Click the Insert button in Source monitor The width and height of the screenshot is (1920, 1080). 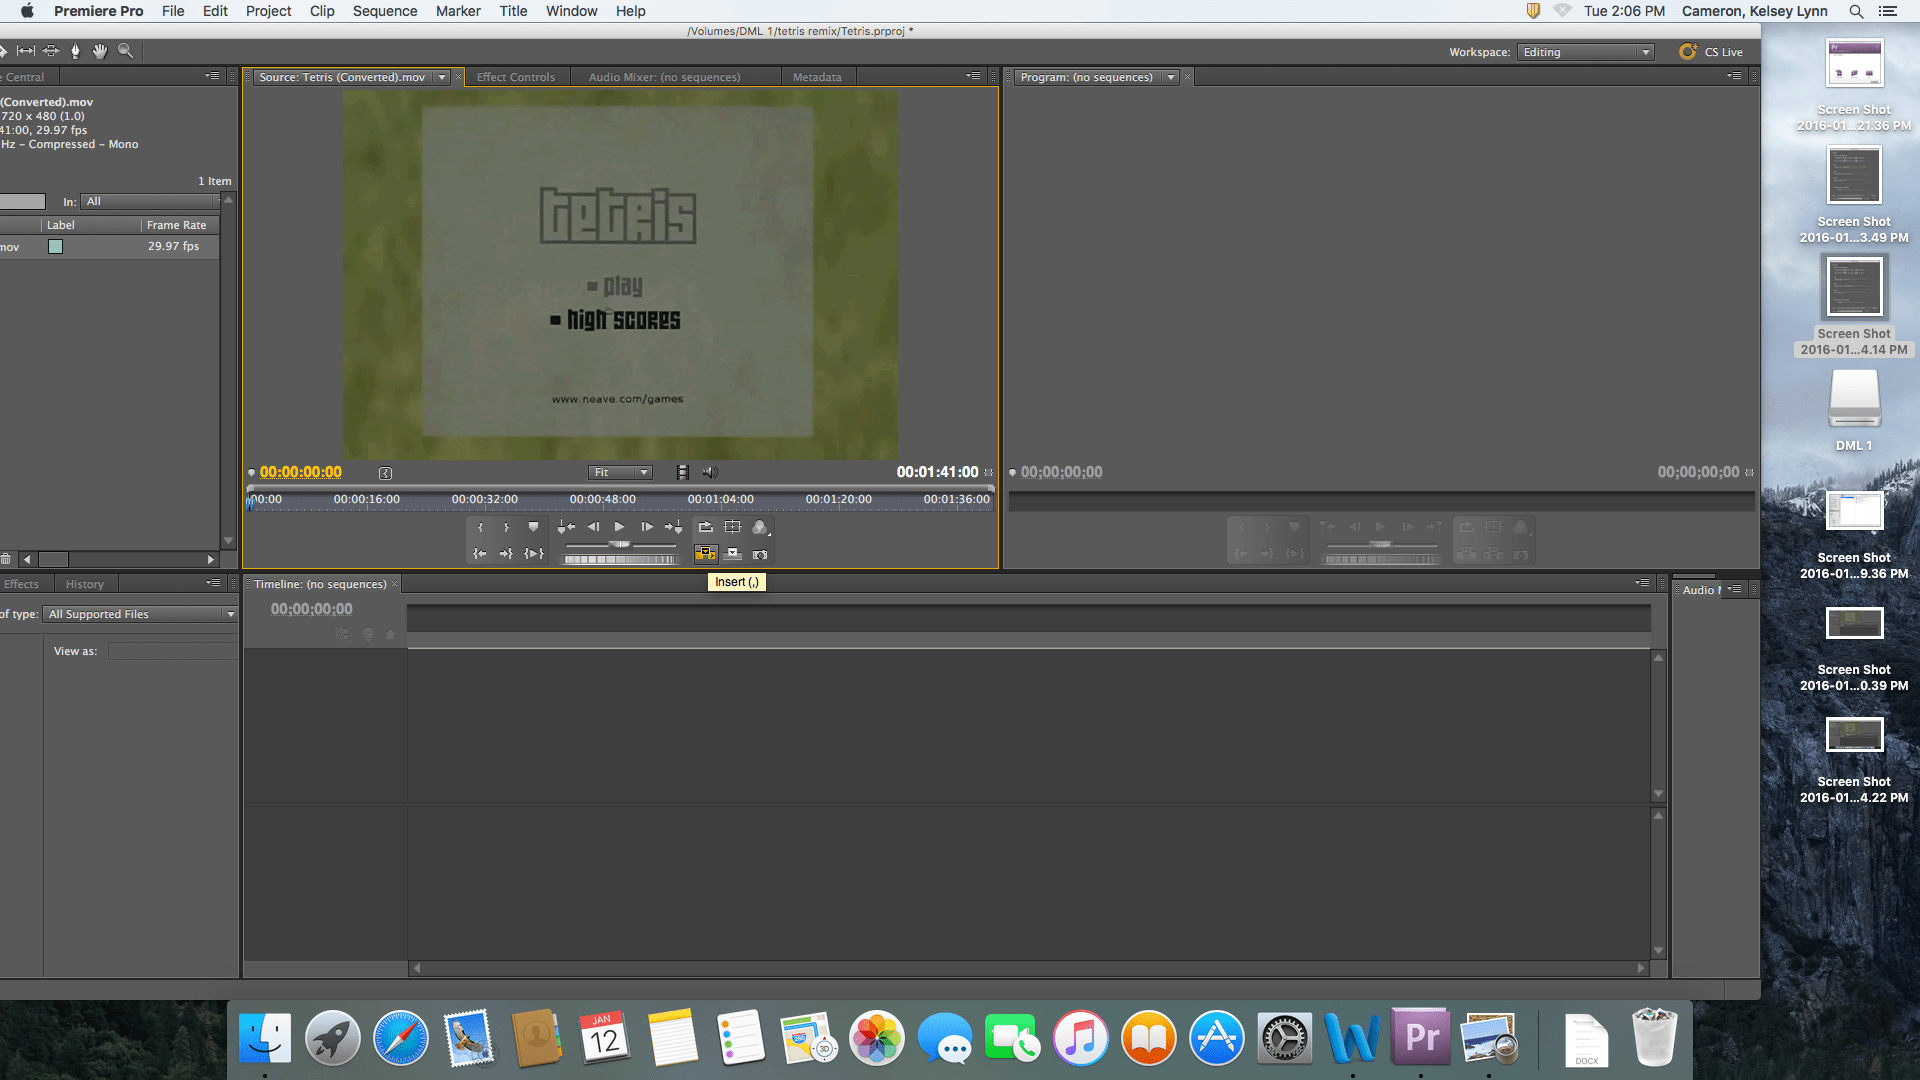click(706, 554)
